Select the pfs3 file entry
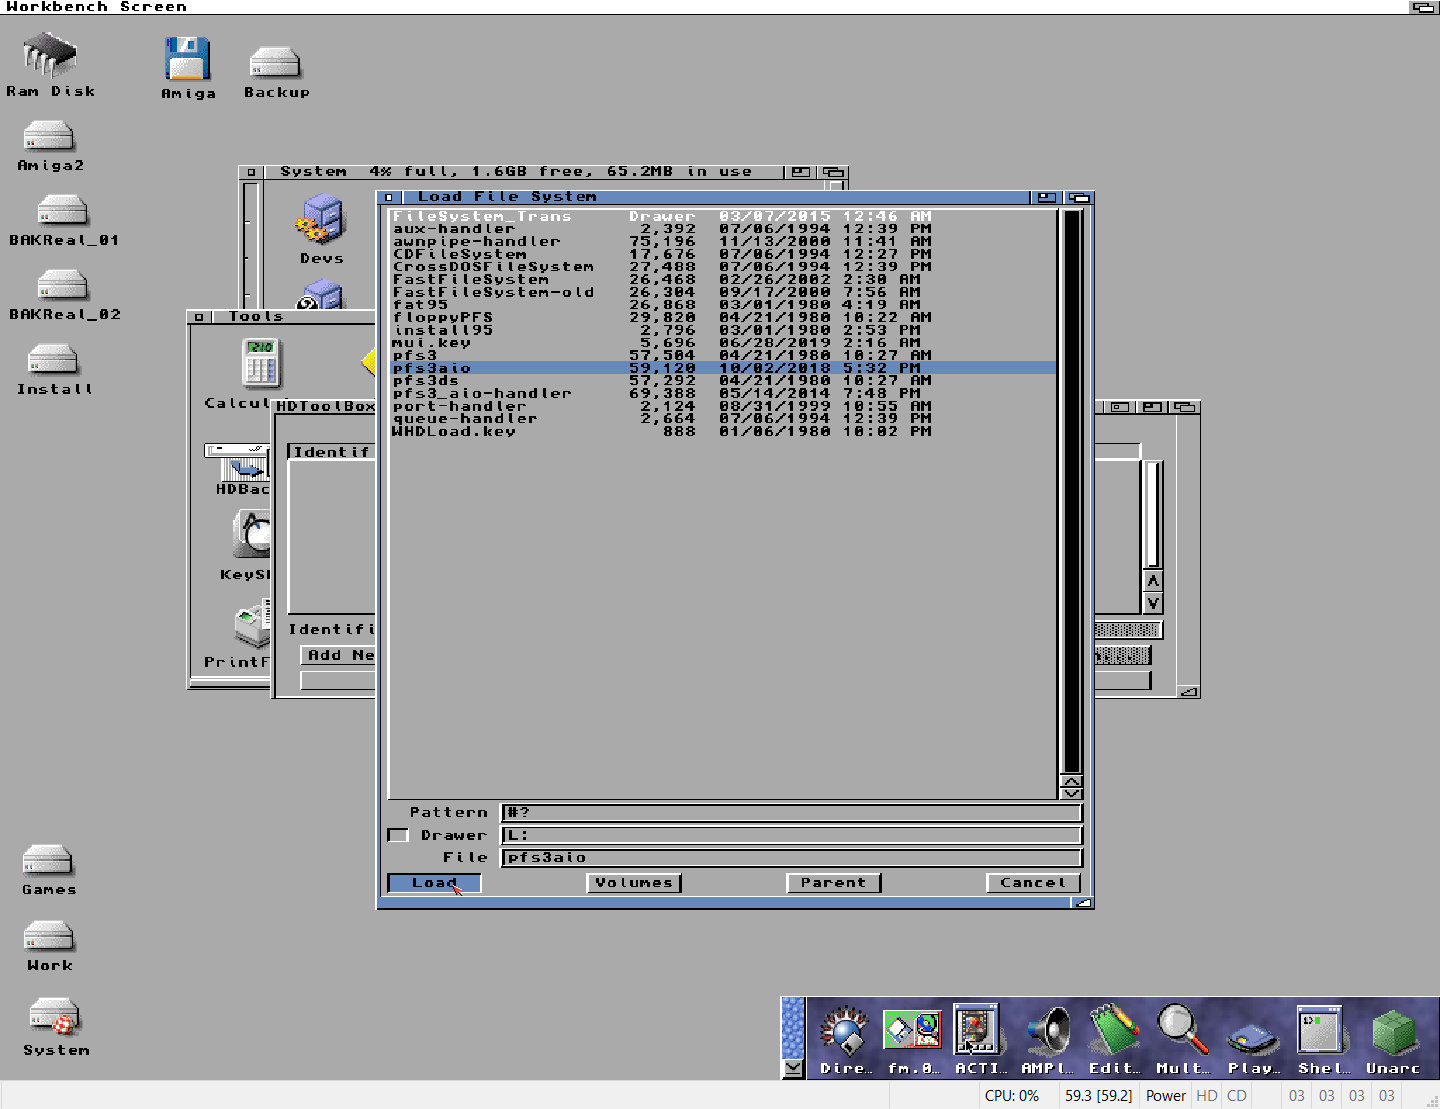The height and width of the screenshot is (1109, 1440). [x=723, y=355]
